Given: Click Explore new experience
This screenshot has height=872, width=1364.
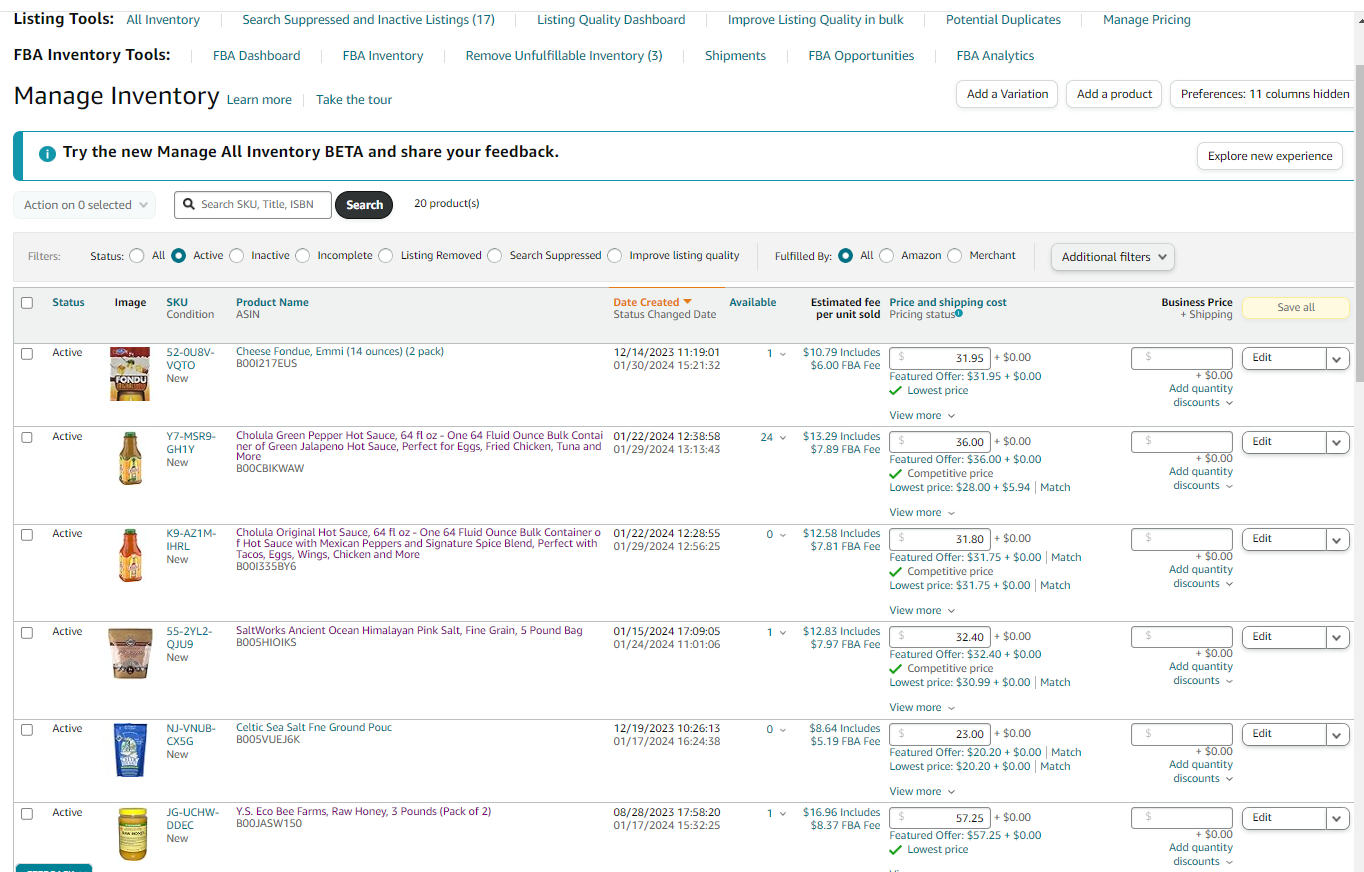Looking at the screenshot, I should point(1270,156).
